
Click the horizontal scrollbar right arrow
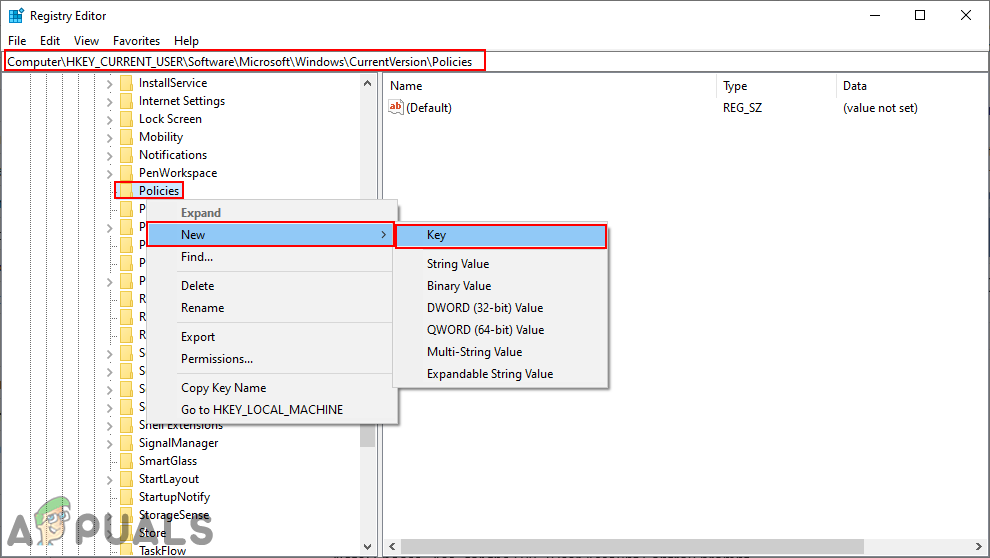(979, 546)
